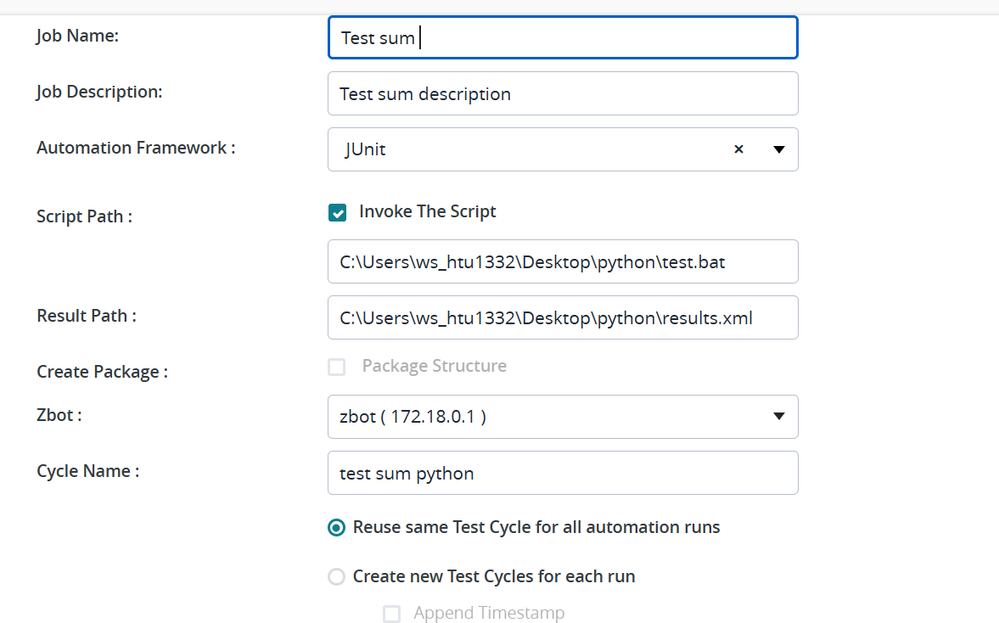
Task: Click the test.bat script path field
Action: point(562,262)
